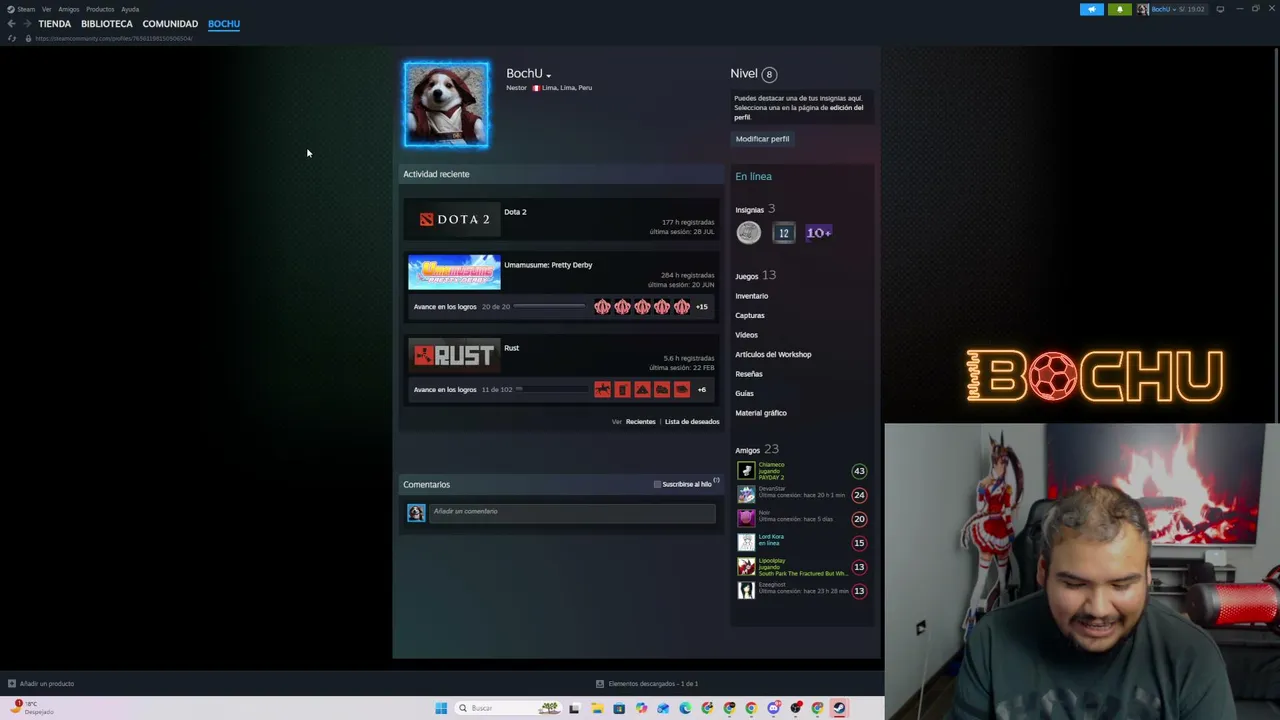This screenshot has width=1280, height=720.
Task: Click the level 43 friend badge
Action: coord(859,471)
